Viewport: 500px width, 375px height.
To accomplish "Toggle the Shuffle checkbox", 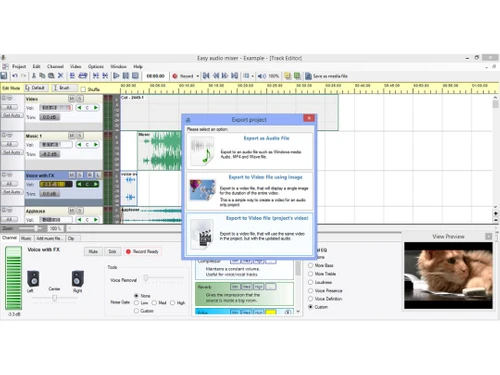I will [x=83, y=89].
